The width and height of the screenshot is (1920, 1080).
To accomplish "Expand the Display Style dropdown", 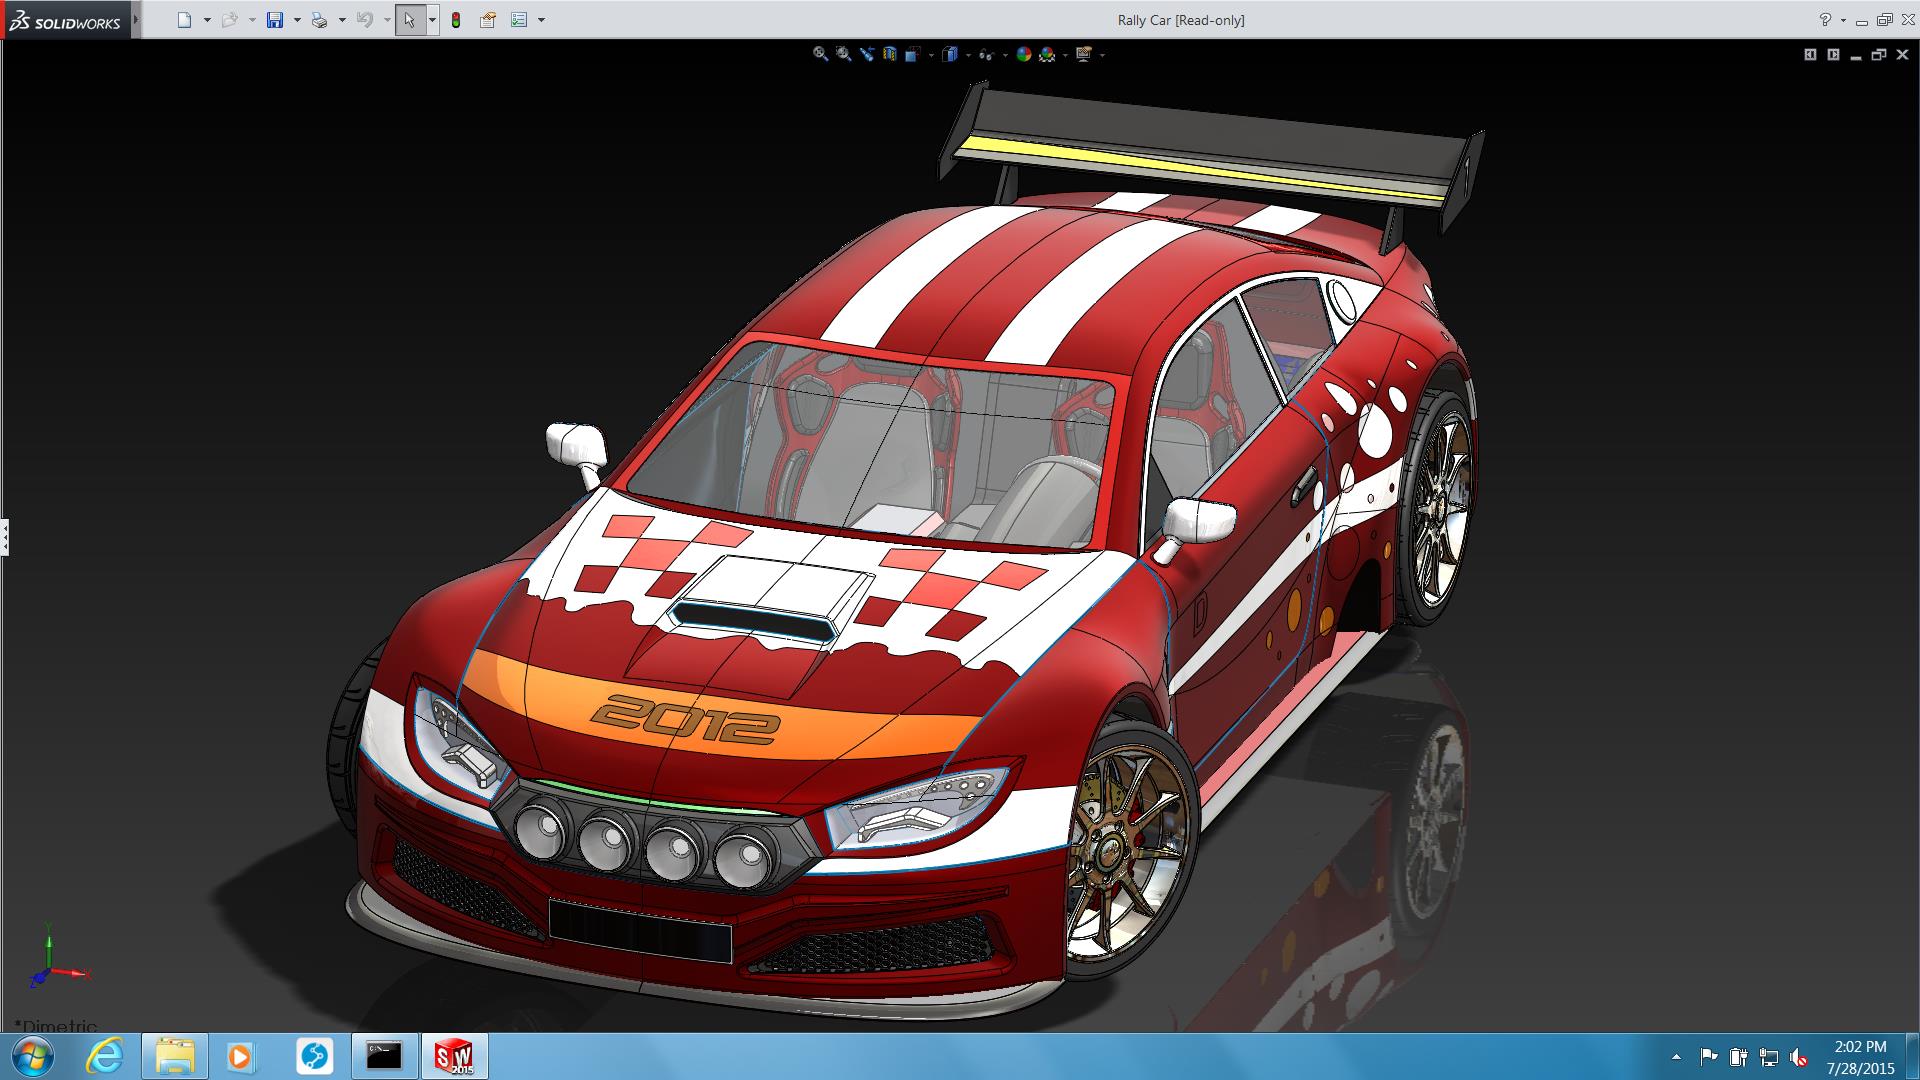I will point(968,55).
